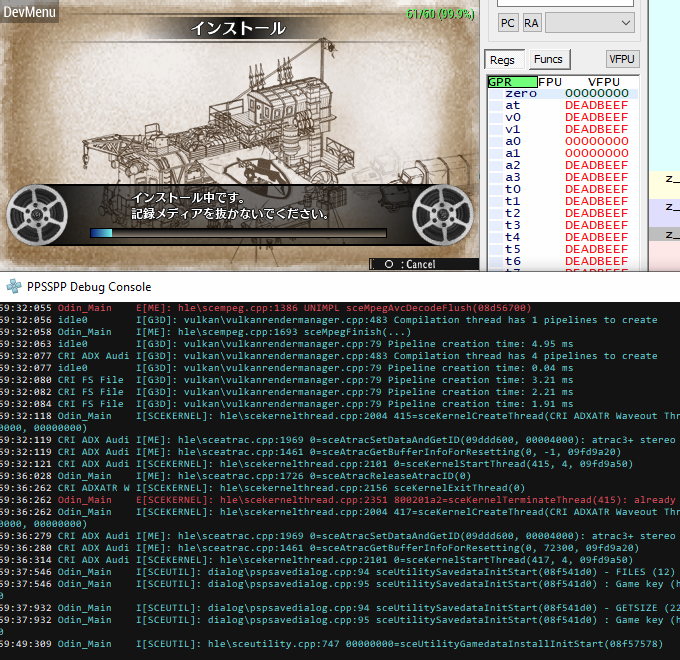Select the a1 register row
This screenshot has width=680, height=660.
point(563,153)
